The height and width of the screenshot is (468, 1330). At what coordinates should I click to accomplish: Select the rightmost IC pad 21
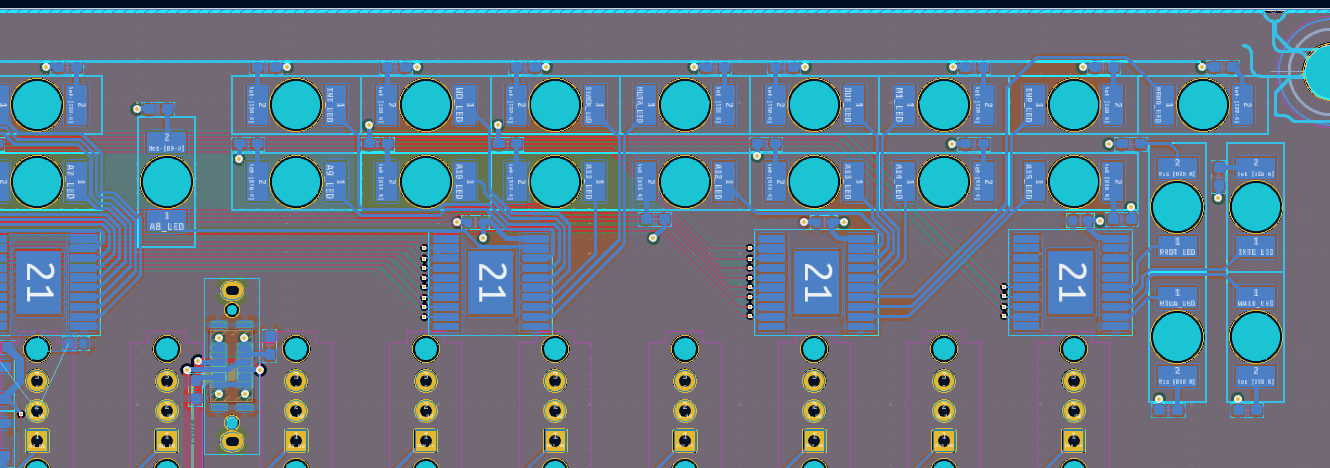(x=1070, y=282)
